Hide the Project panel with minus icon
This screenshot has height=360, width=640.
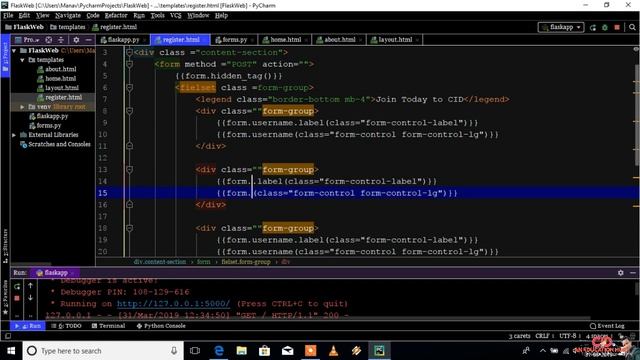coord(88,40)
